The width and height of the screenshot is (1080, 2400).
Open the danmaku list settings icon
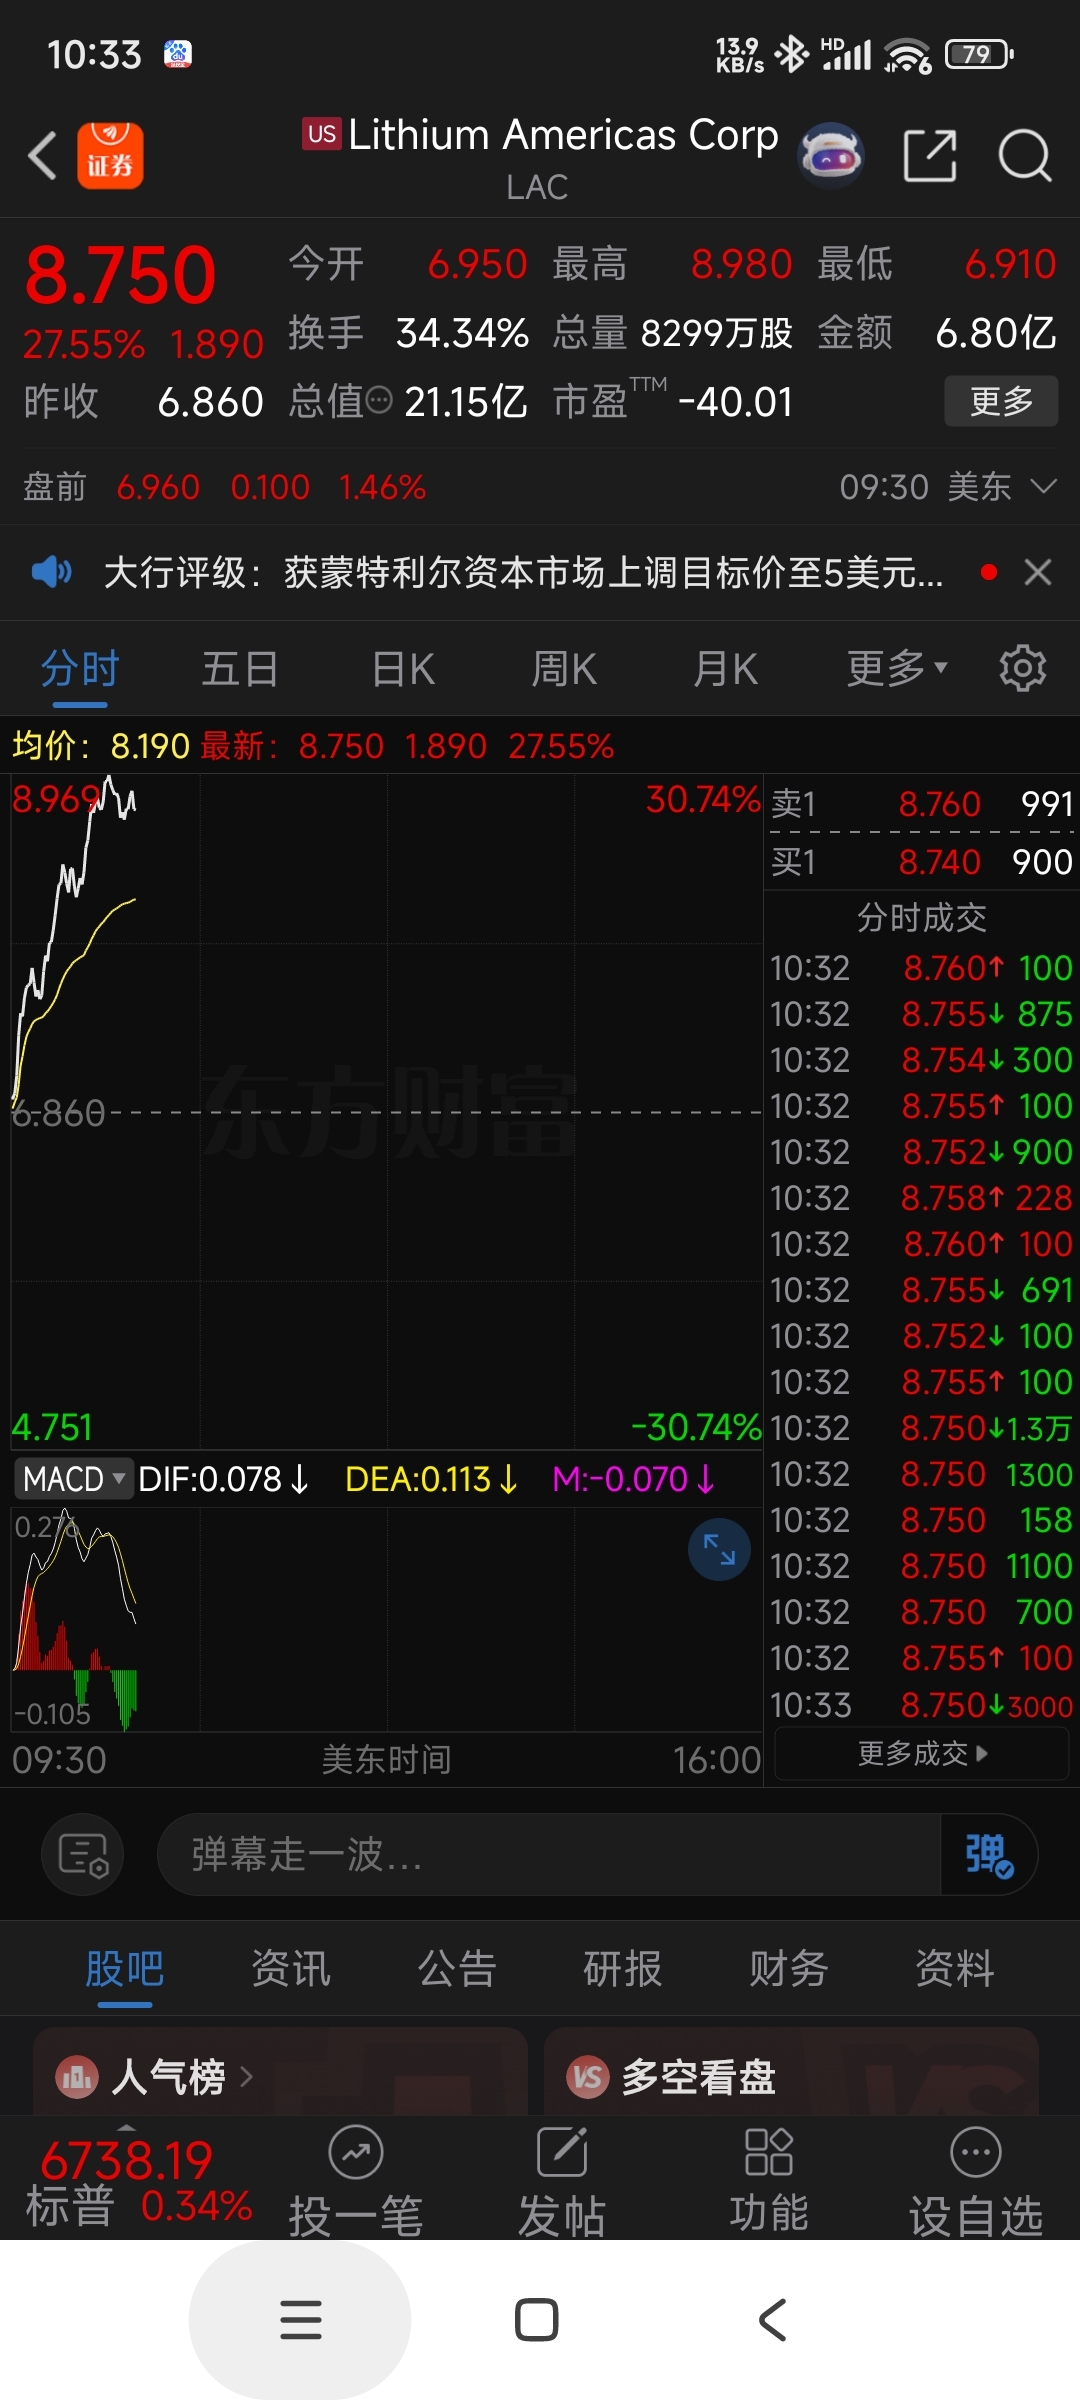pos(83,1854)
